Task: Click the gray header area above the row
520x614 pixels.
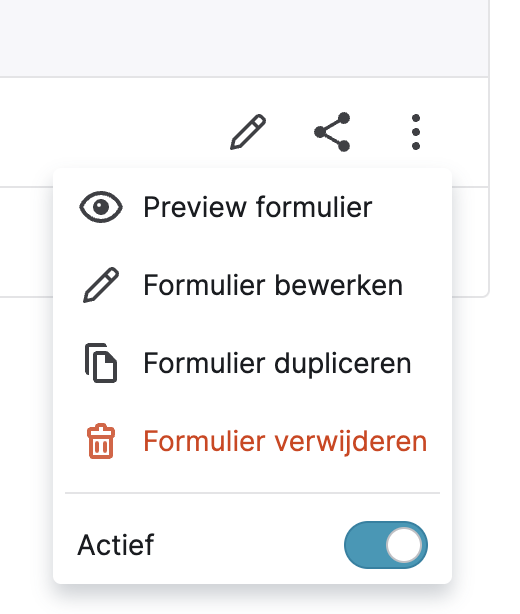Action: pos(244,38)
